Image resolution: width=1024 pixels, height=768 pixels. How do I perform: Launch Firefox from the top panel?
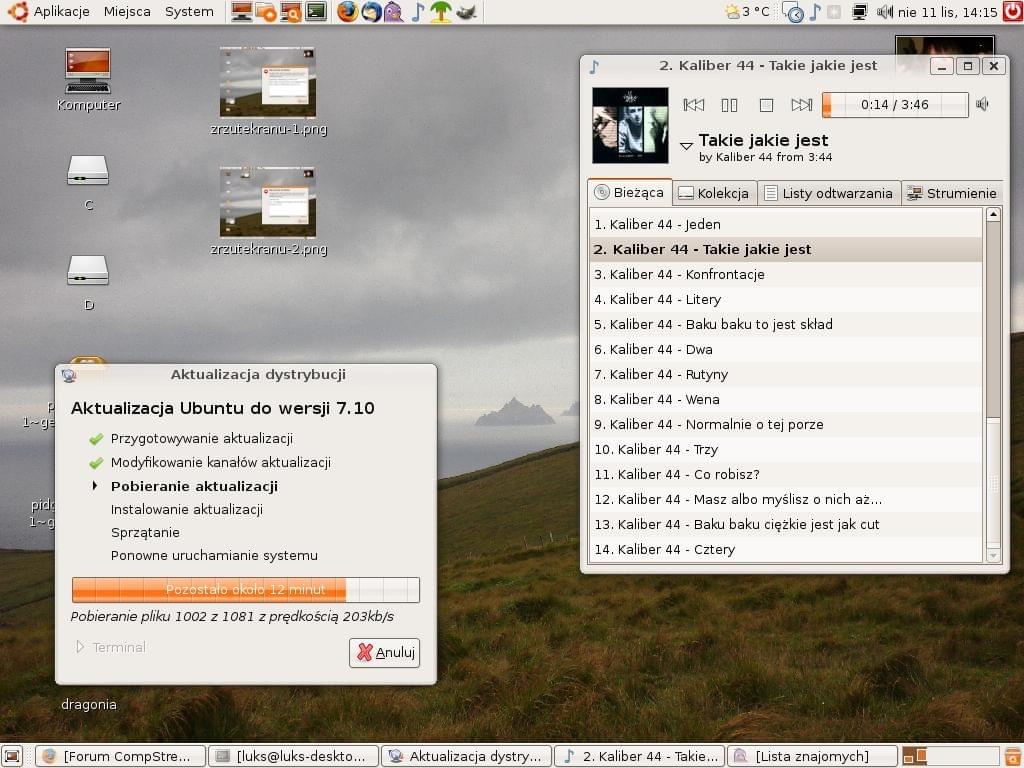[x=347, y=12]
